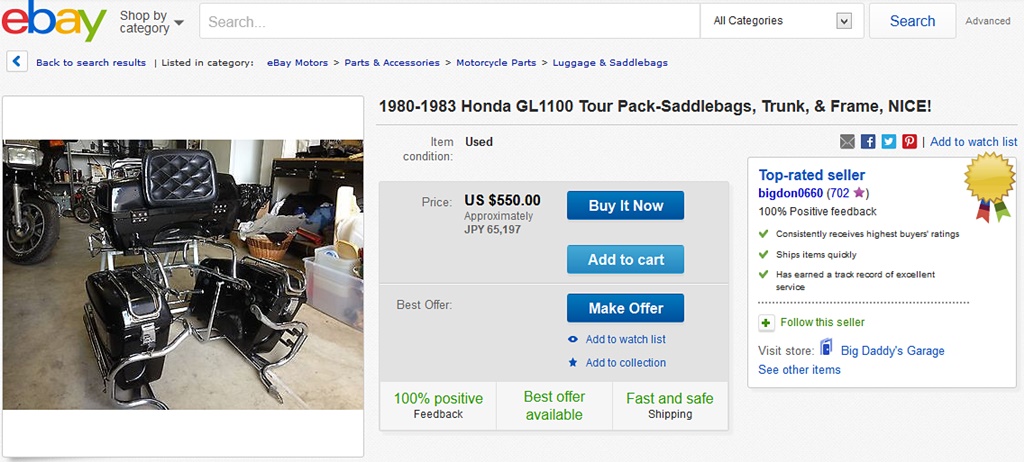This screenshot has height=462, width=1024.
Task: Click the back arrow icon button
Action: click(17, 62)
